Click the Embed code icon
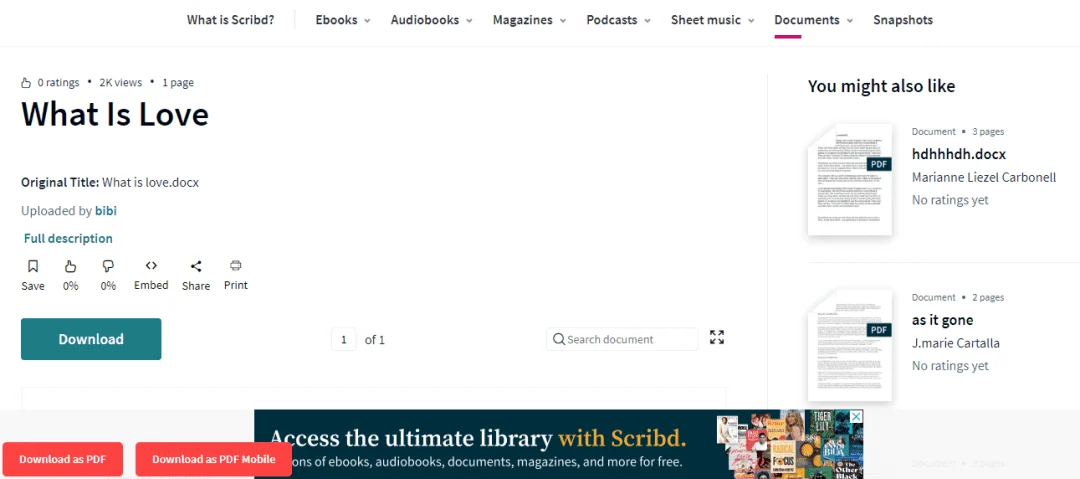Viewport: 1080px width, 479px height. (152, 265)
